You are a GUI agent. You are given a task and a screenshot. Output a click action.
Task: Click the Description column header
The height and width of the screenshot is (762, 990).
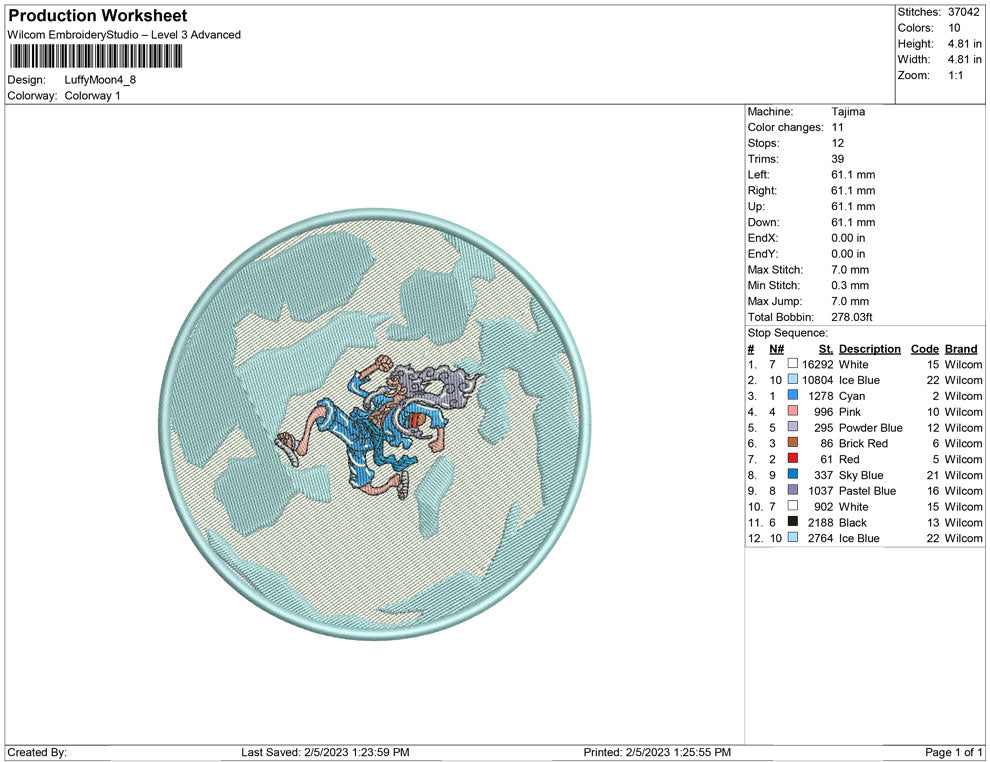869,349
